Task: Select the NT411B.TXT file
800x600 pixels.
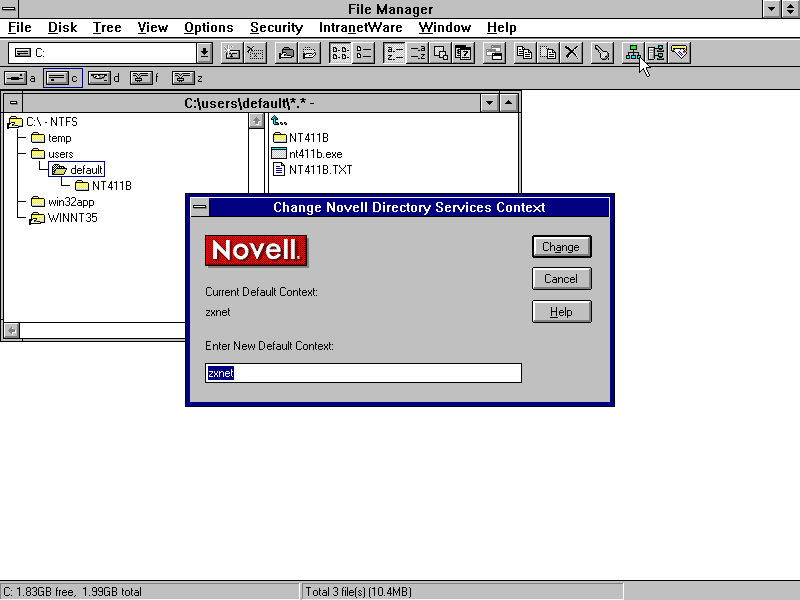Action: [312, 170]
